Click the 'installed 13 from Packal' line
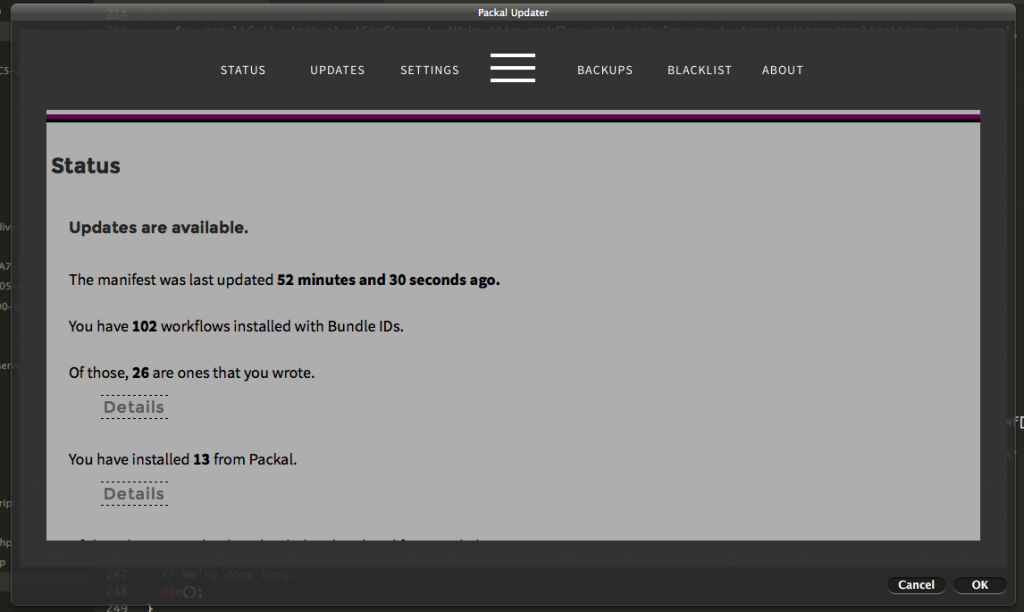The height and width of the screenshot is (612, 1024). [x=182, y=460]
